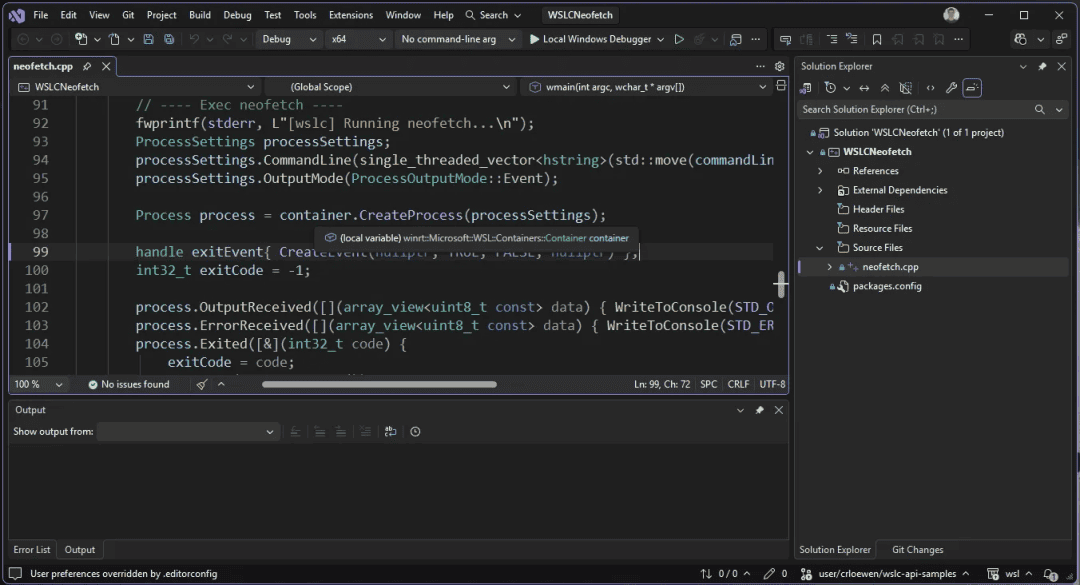Click the Search button in title bar
Screen dimensions: 1080x585
tap(493, 14)
